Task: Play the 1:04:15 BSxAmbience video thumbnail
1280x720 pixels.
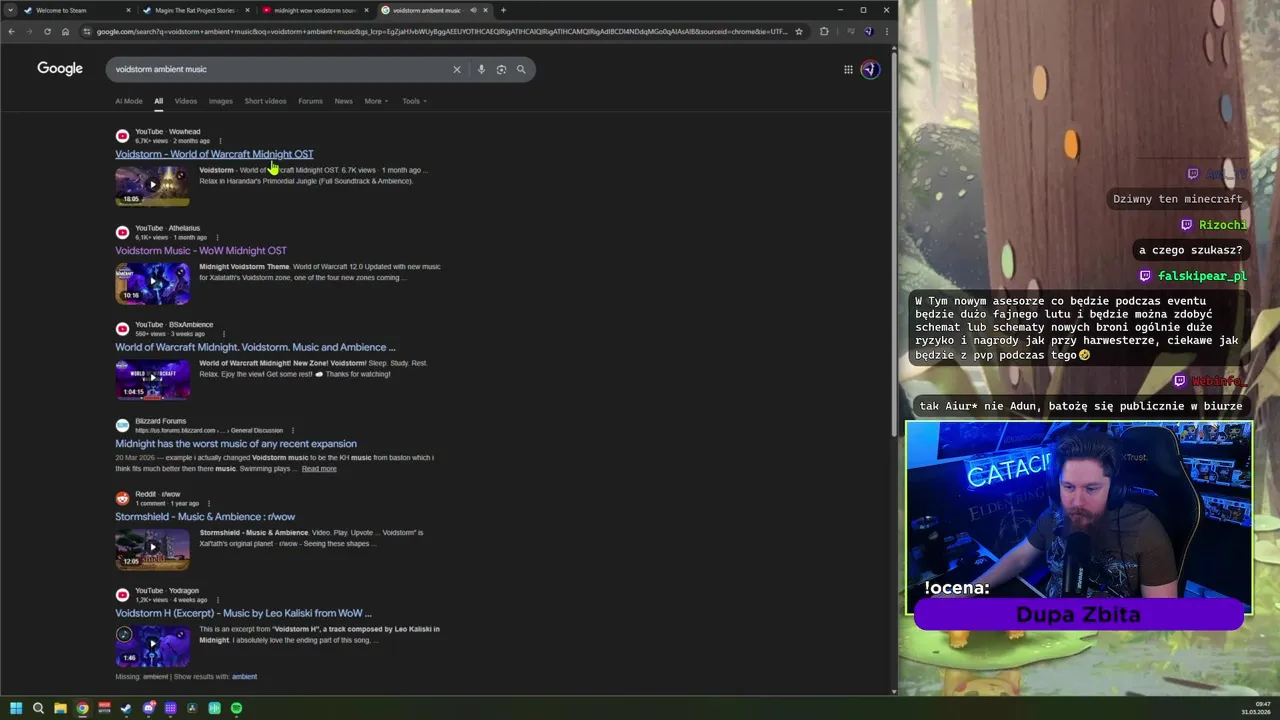Action: click(152, 378)
